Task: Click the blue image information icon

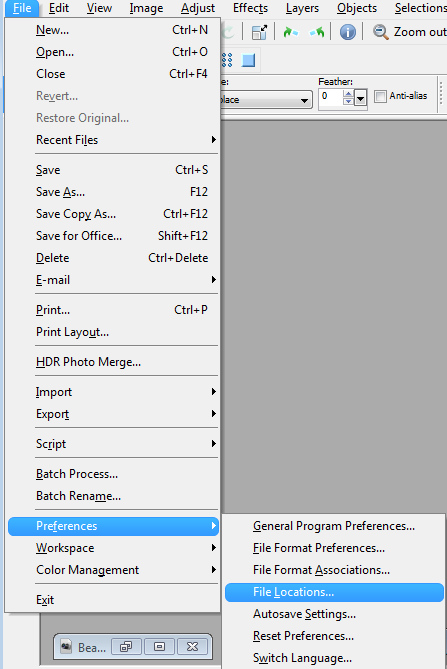Action: tap(348, 32)
